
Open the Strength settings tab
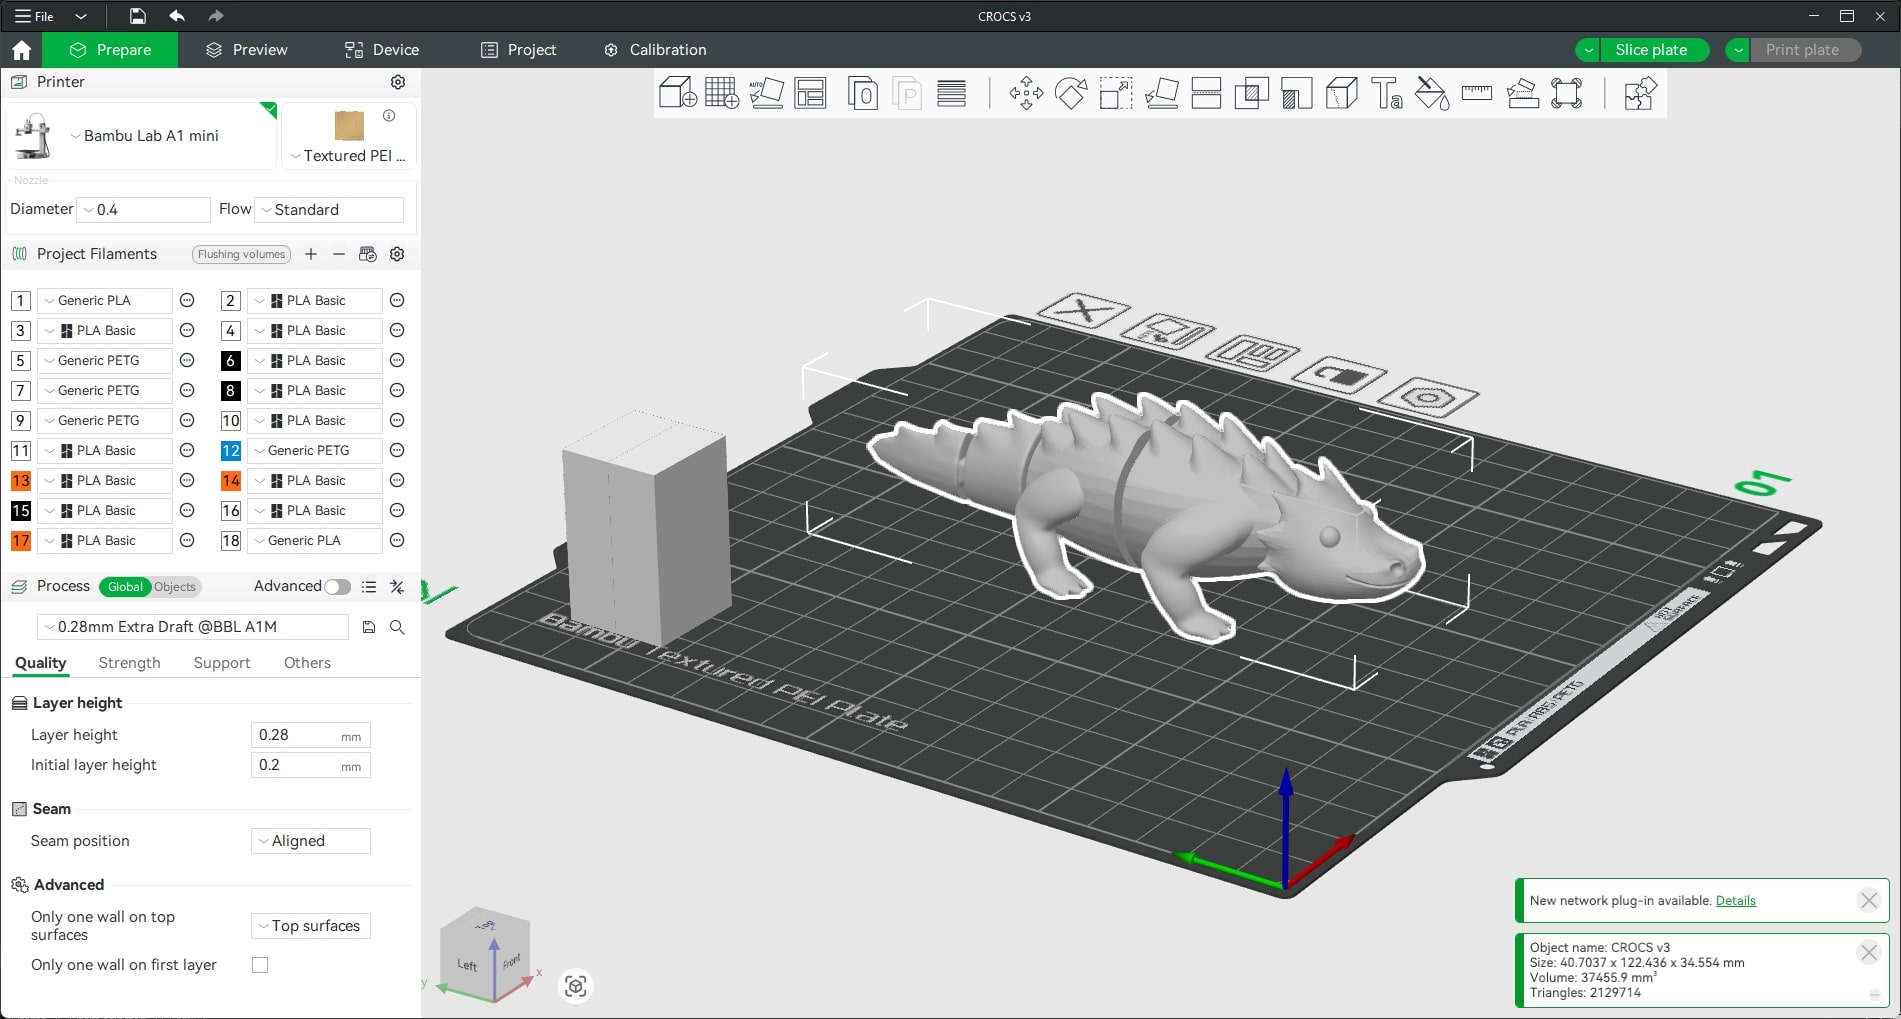point(129,663)
